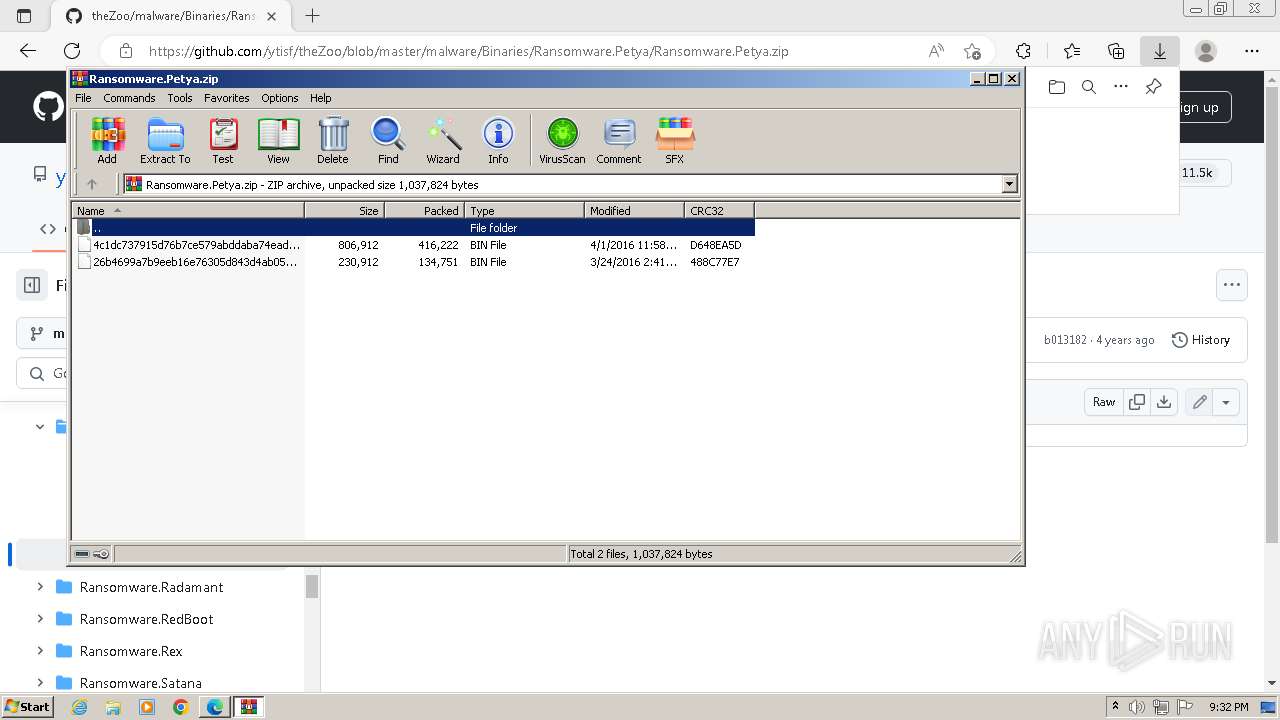
Task: Select the parent folder '..' row
Action: (x=413, y=228)
